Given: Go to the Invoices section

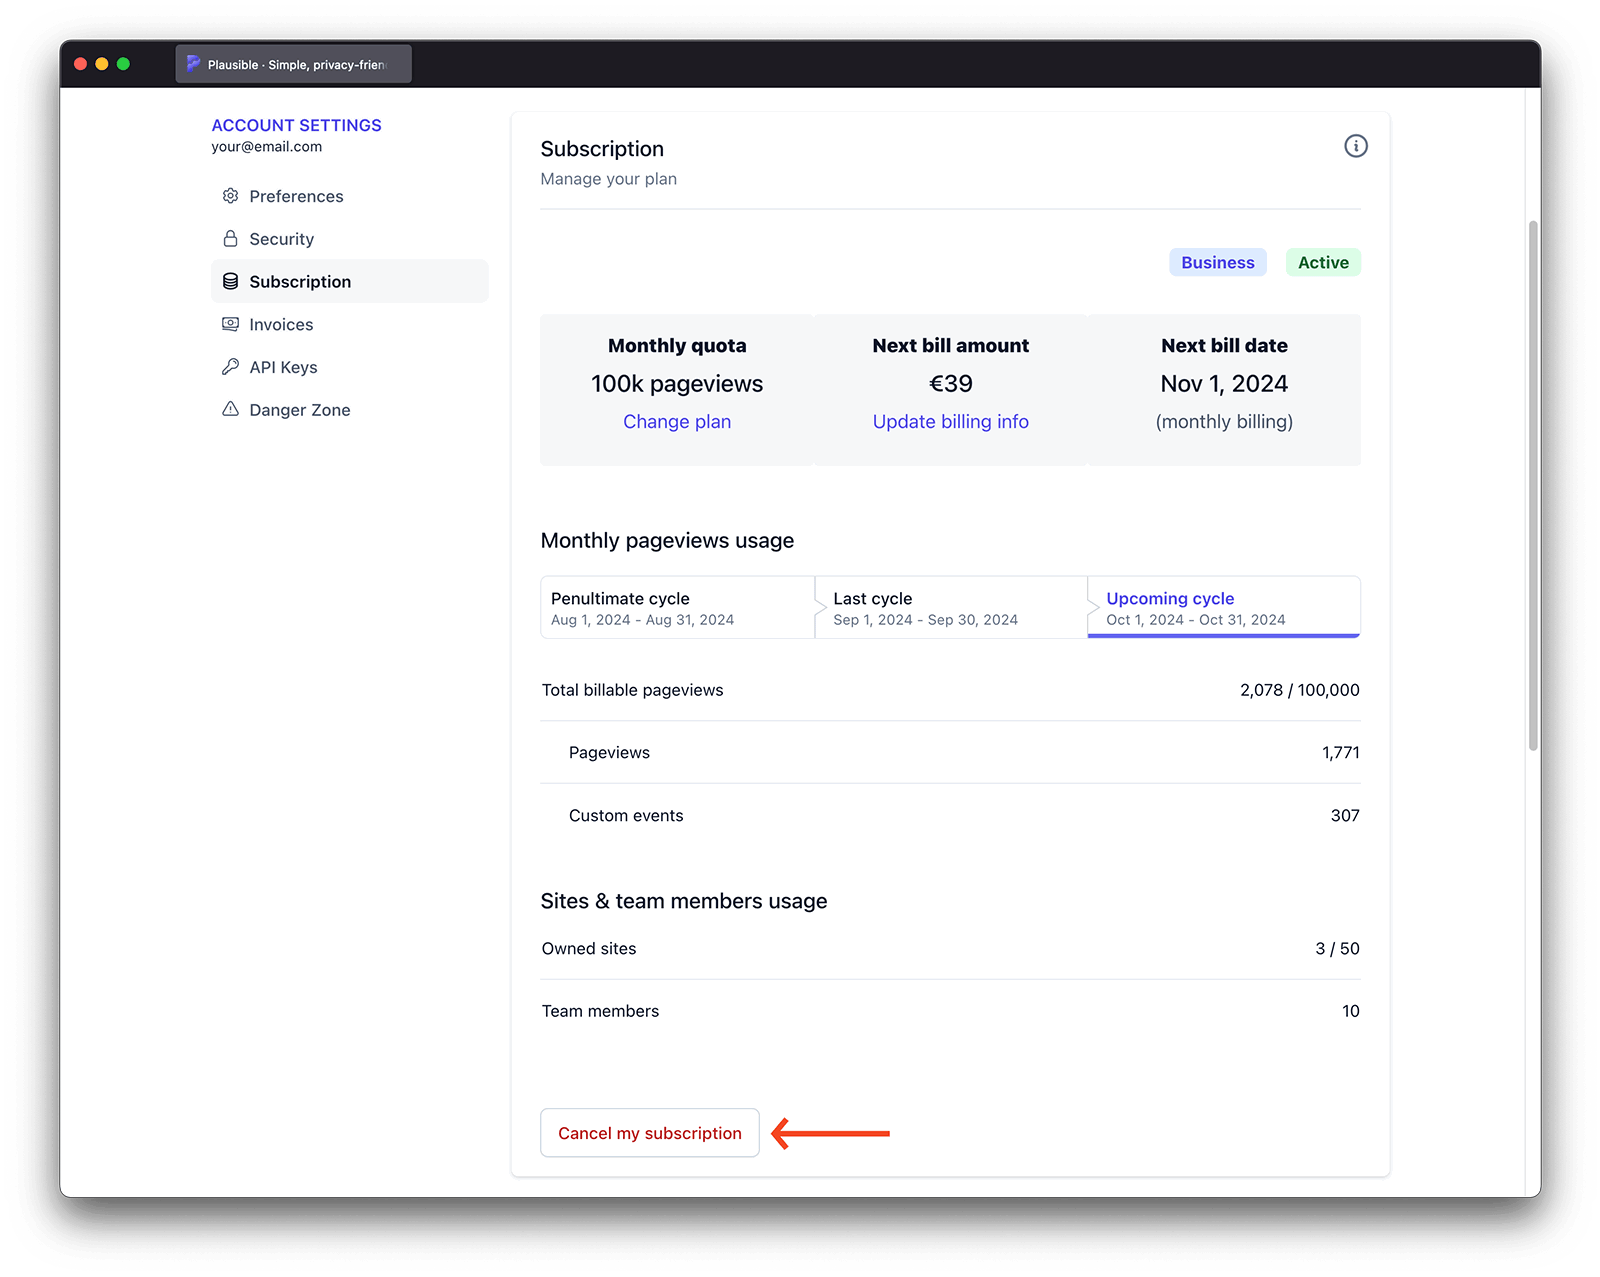Looking at the screenshot, I should 281,325.
